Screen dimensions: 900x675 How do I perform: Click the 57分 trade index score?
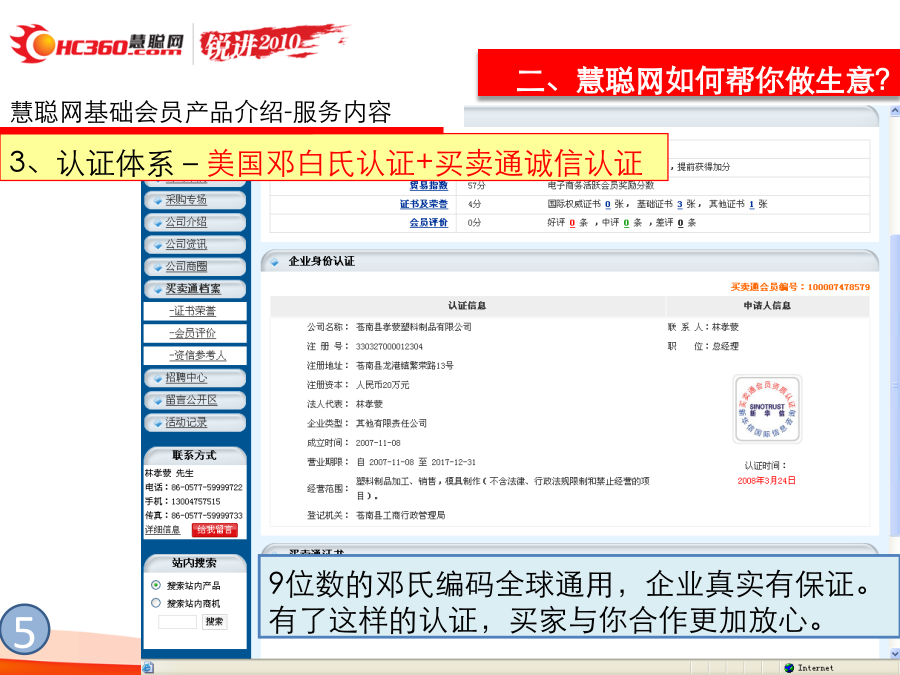(x=476, y=186)
